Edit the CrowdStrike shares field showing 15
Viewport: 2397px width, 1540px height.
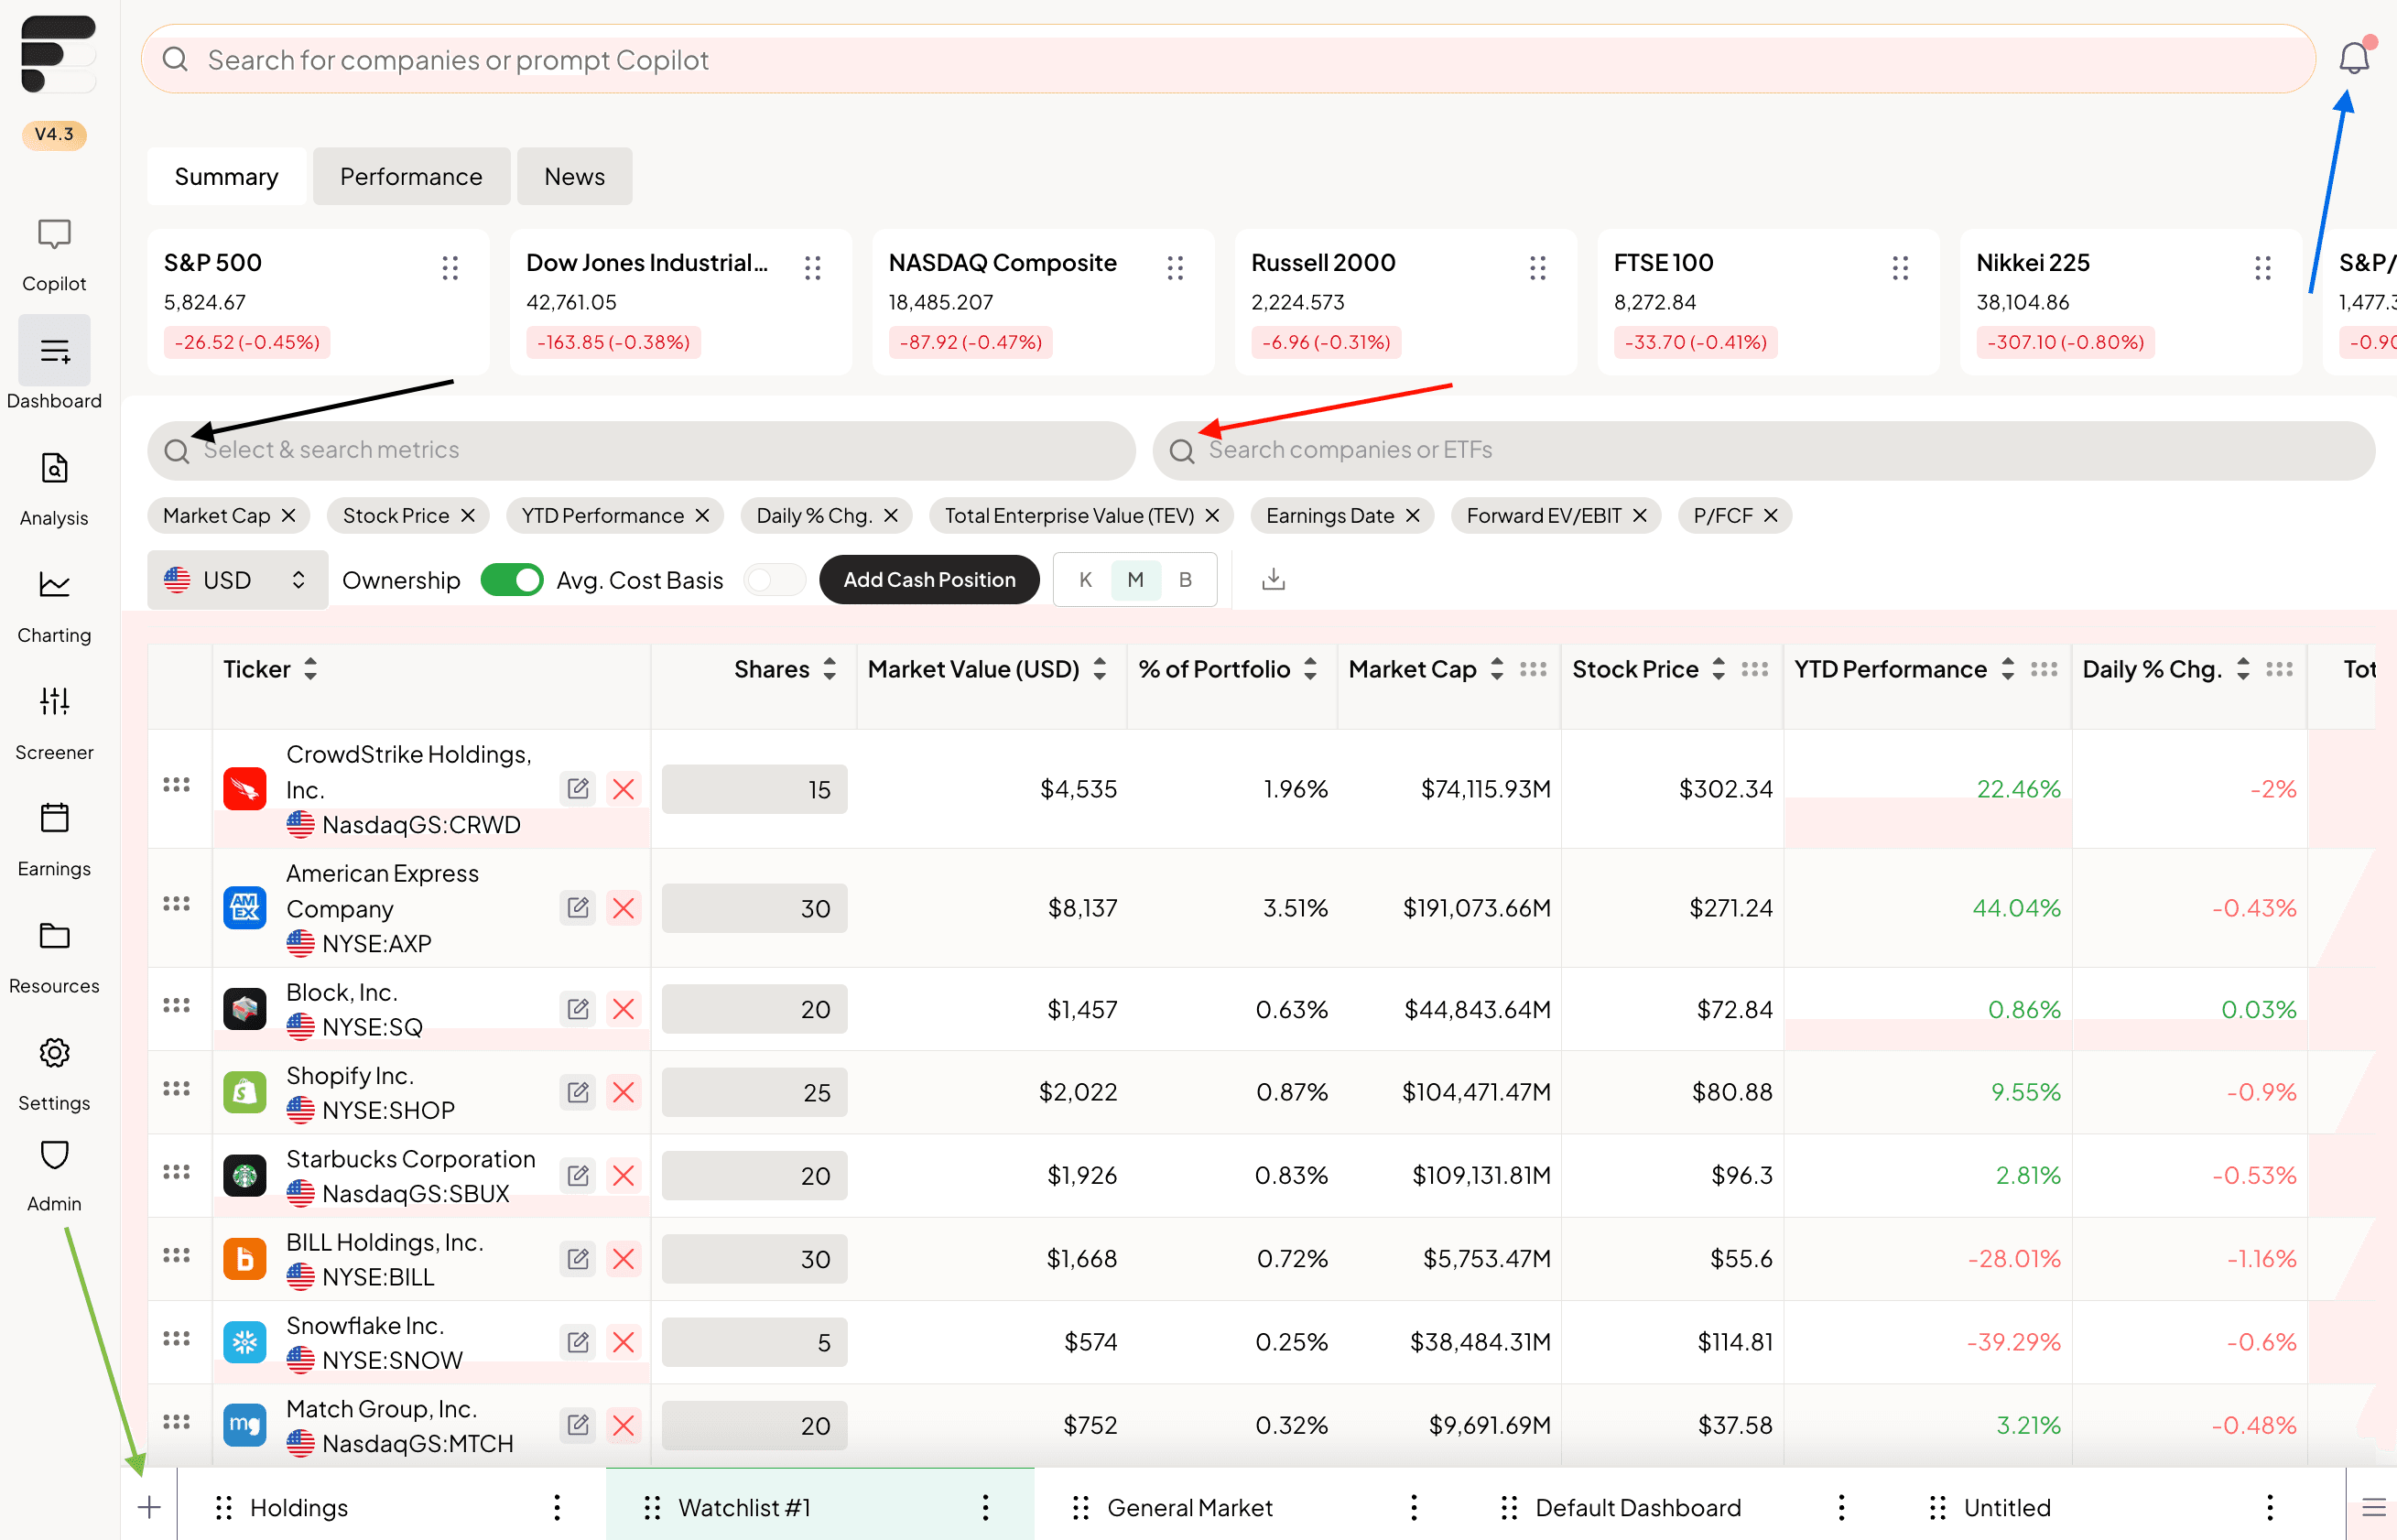click(754, 789)
